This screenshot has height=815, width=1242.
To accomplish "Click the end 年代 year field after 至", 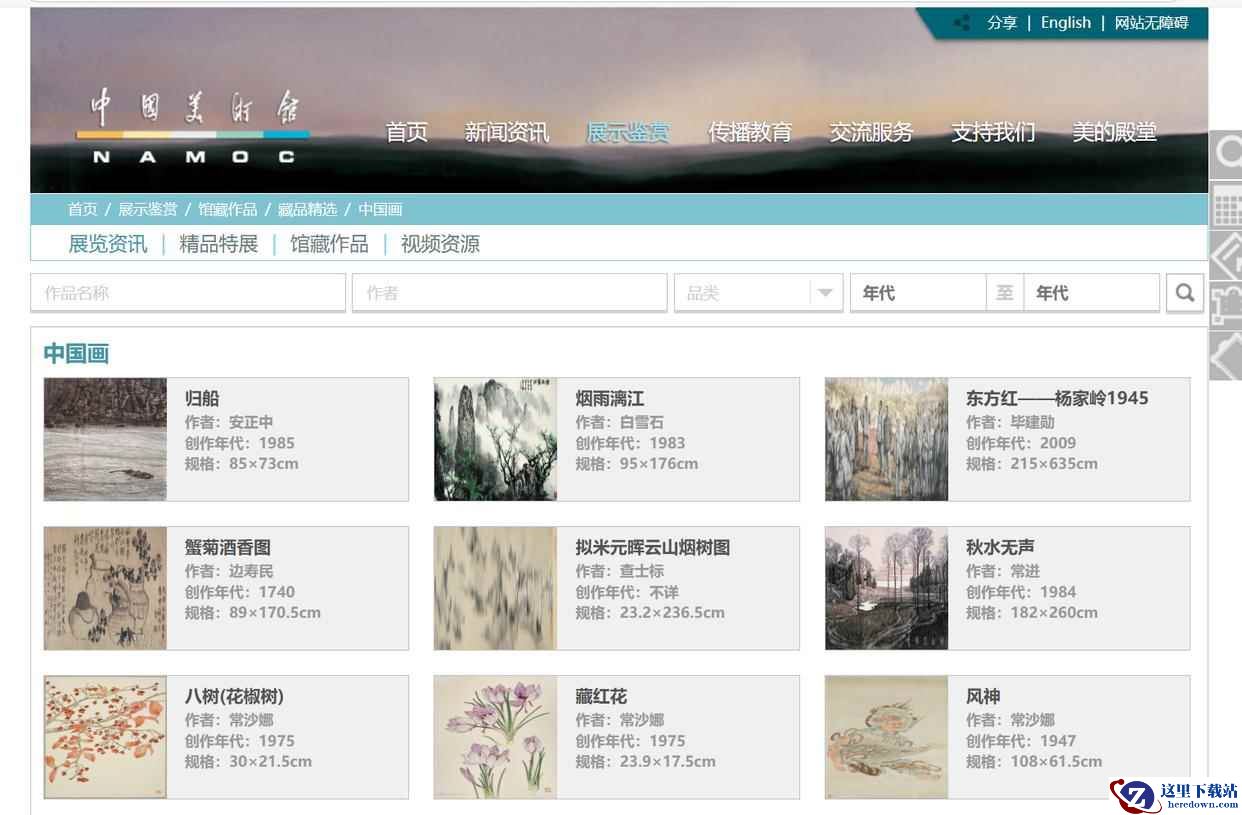I will [1092, 293].
